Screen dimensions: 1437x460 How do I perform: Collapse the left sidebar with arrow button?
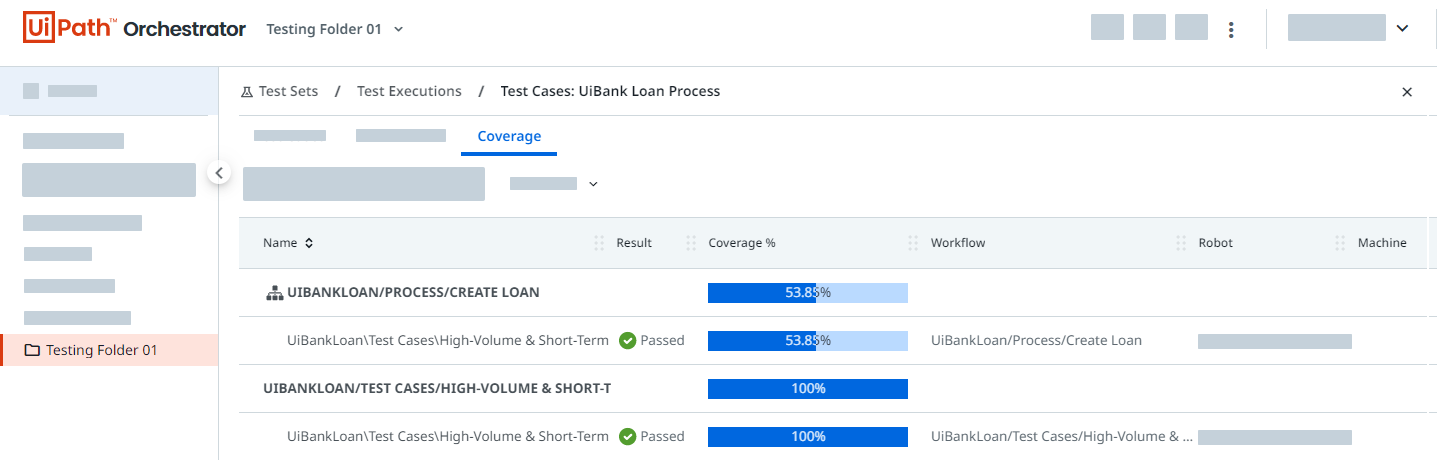pyautogui.click(x=219, y=173)
